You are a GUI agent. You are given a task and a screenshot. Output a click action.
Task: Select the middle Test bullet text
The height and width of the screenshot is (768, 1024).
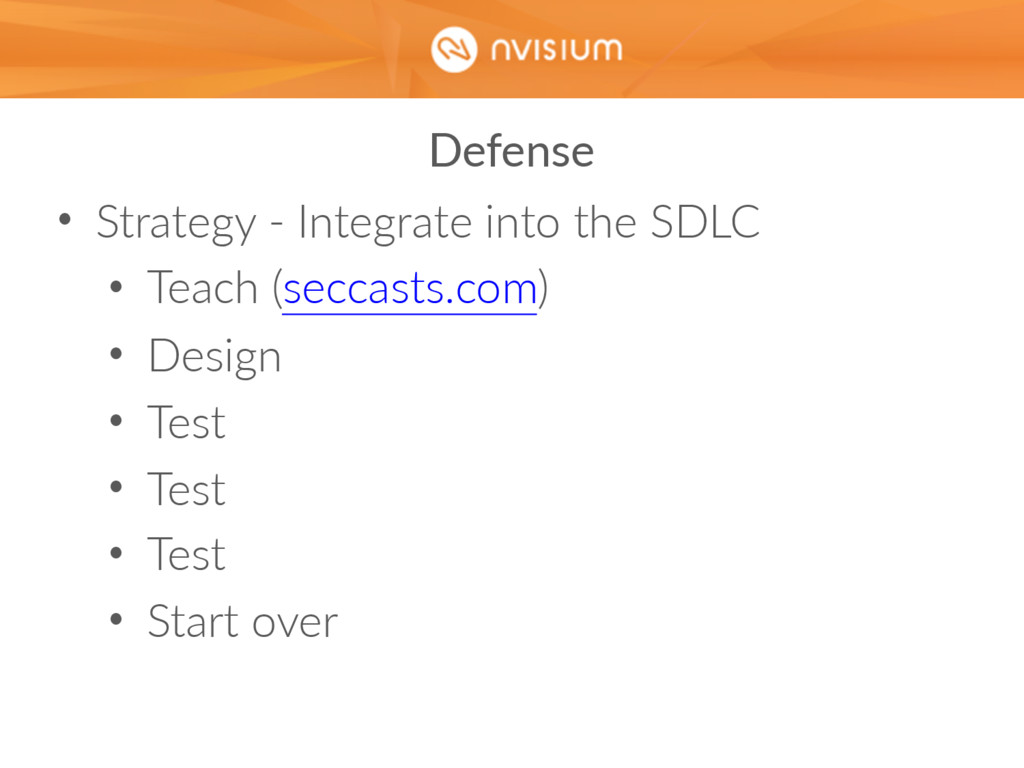pos(187,489)
